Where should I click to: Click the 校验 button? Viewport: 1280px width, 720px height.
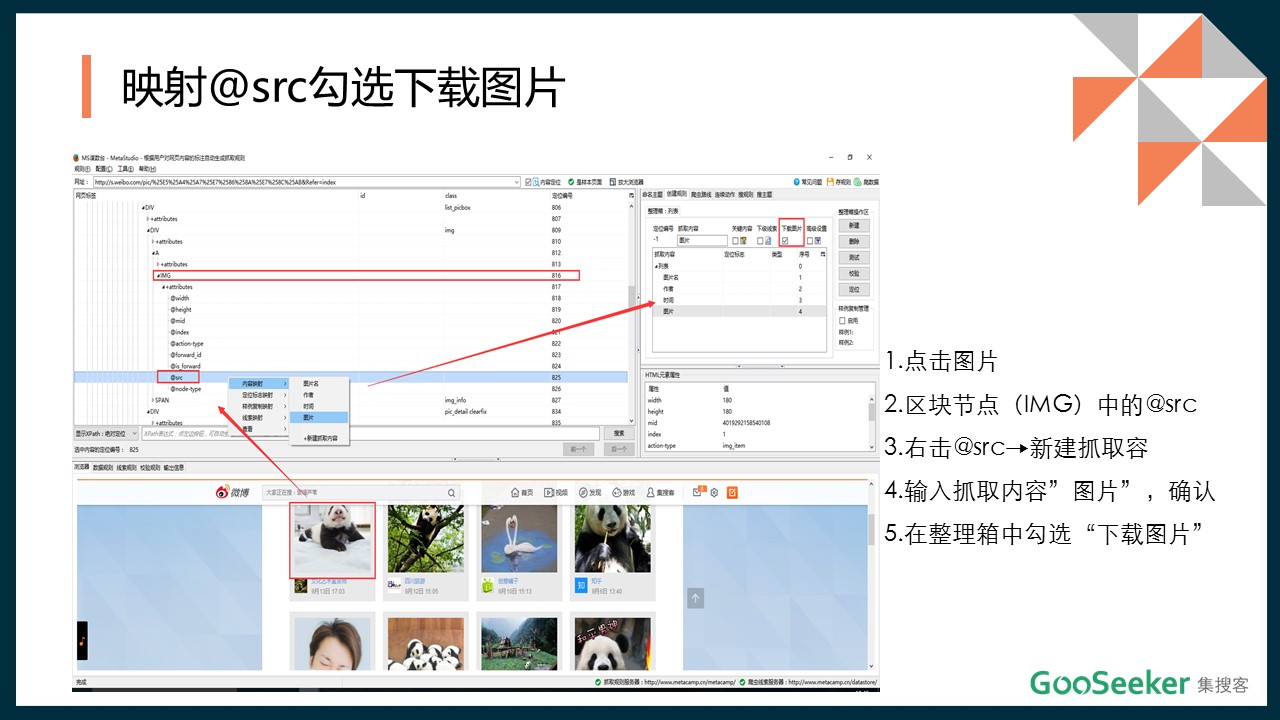[x=853, y=274]
